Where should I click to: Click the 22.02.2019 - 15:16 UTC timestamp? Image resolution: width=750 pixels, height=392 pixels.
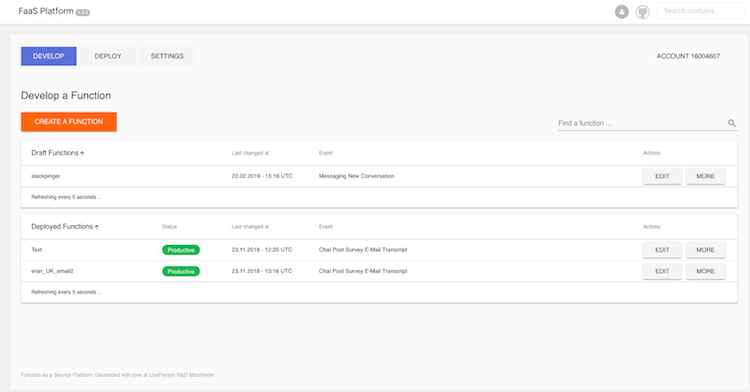point(262,176)
